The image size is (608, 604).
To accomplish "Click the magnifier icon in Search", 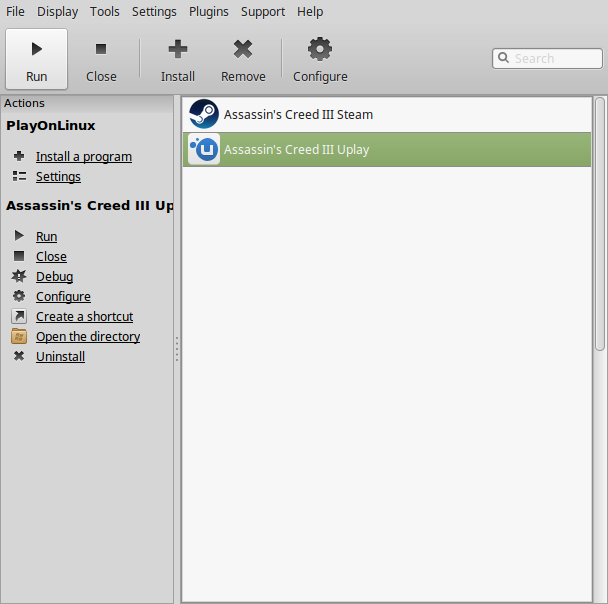I will coord(503,58).
